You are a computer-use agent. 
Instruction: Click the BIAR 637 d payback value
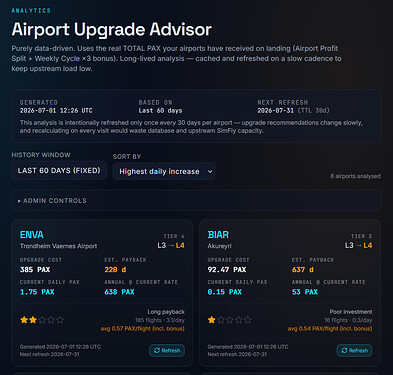point(303,269)
